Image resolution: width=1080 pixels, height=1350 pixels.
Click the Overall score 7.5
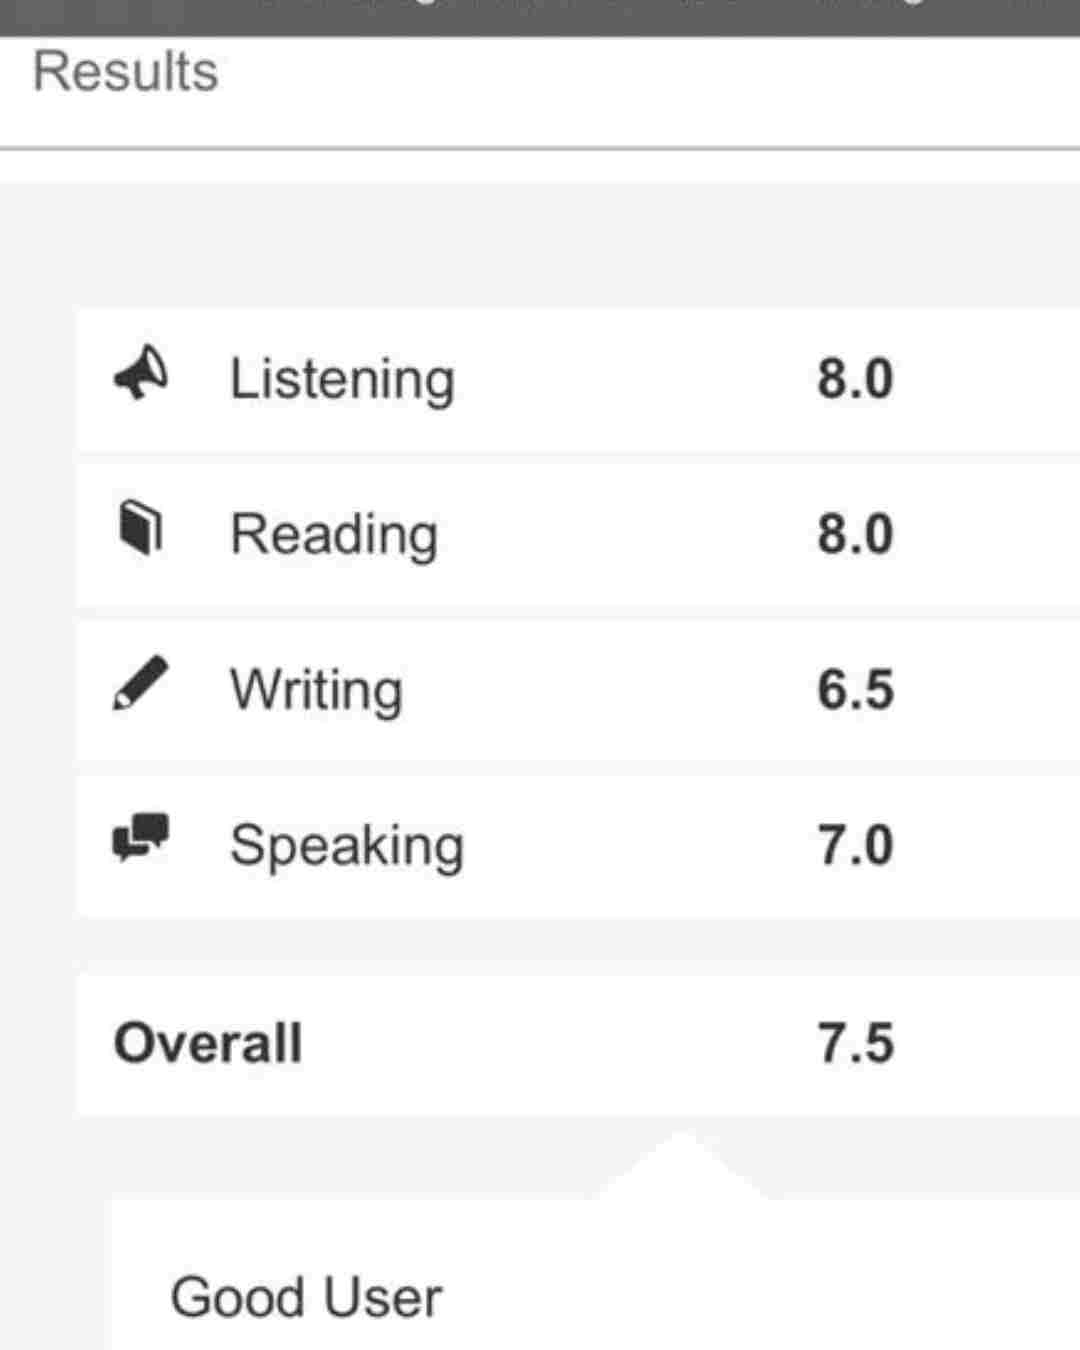coord(855,1043)
